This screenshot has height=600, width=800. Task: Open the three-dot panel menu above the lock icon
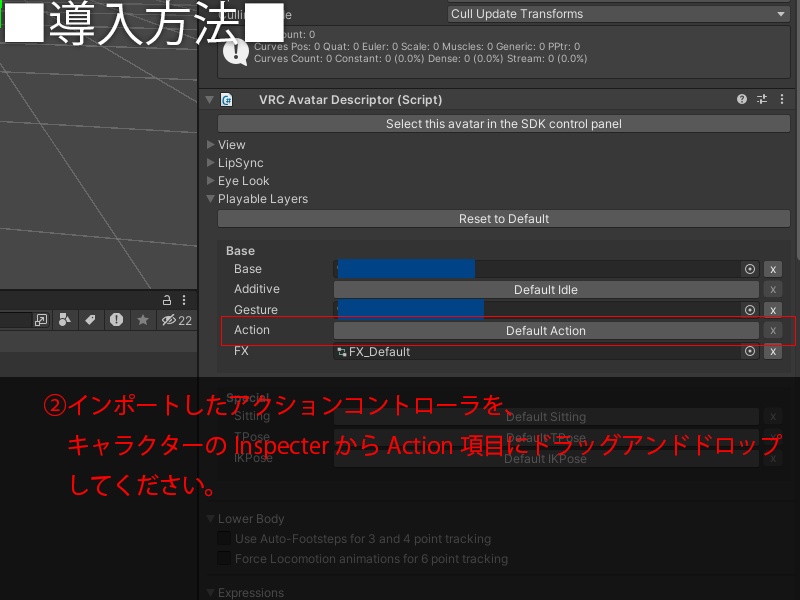click(x=184, y=300)
